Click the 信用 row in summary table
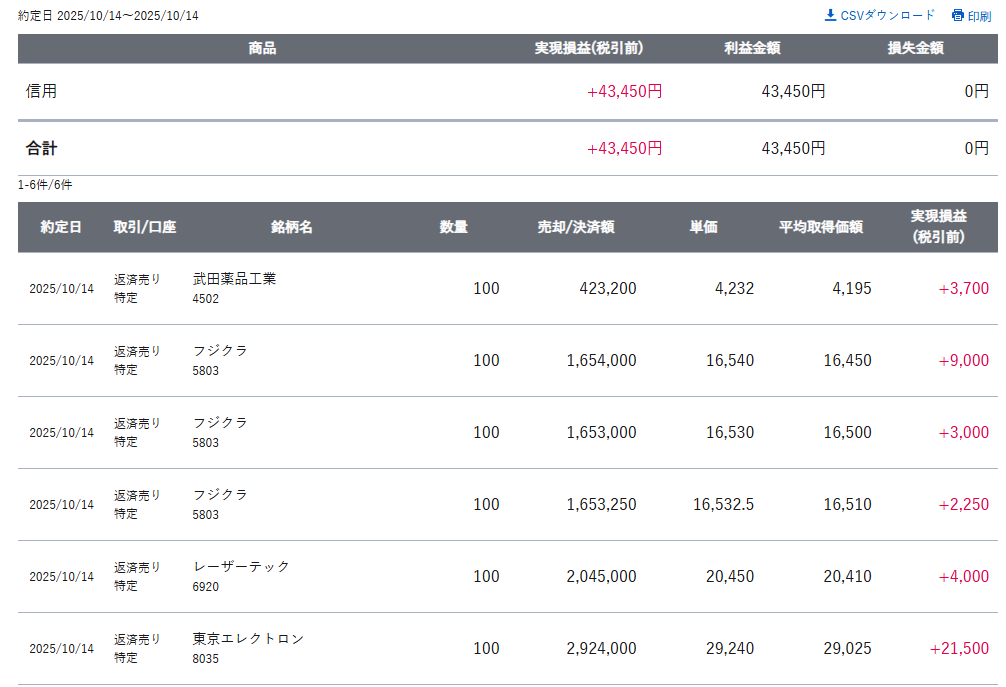The width and height of the screenshot is (1006, 687). pyautogui.click(x=42, y=91)
